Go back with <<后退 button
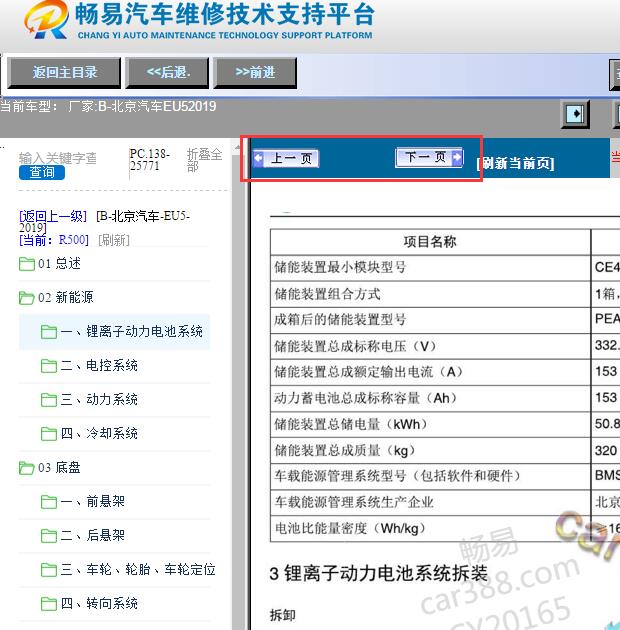Screen dimensions: 620x630 pos(167,73)
